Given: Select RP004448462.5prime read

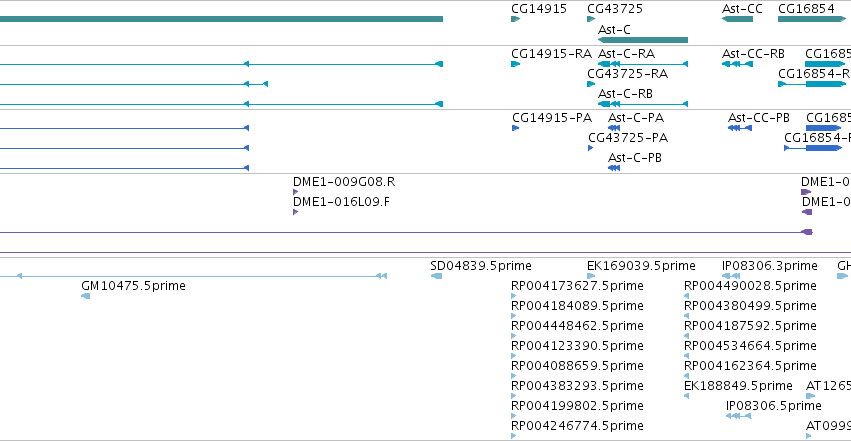Looking at the screenshot, I should 577,326.
